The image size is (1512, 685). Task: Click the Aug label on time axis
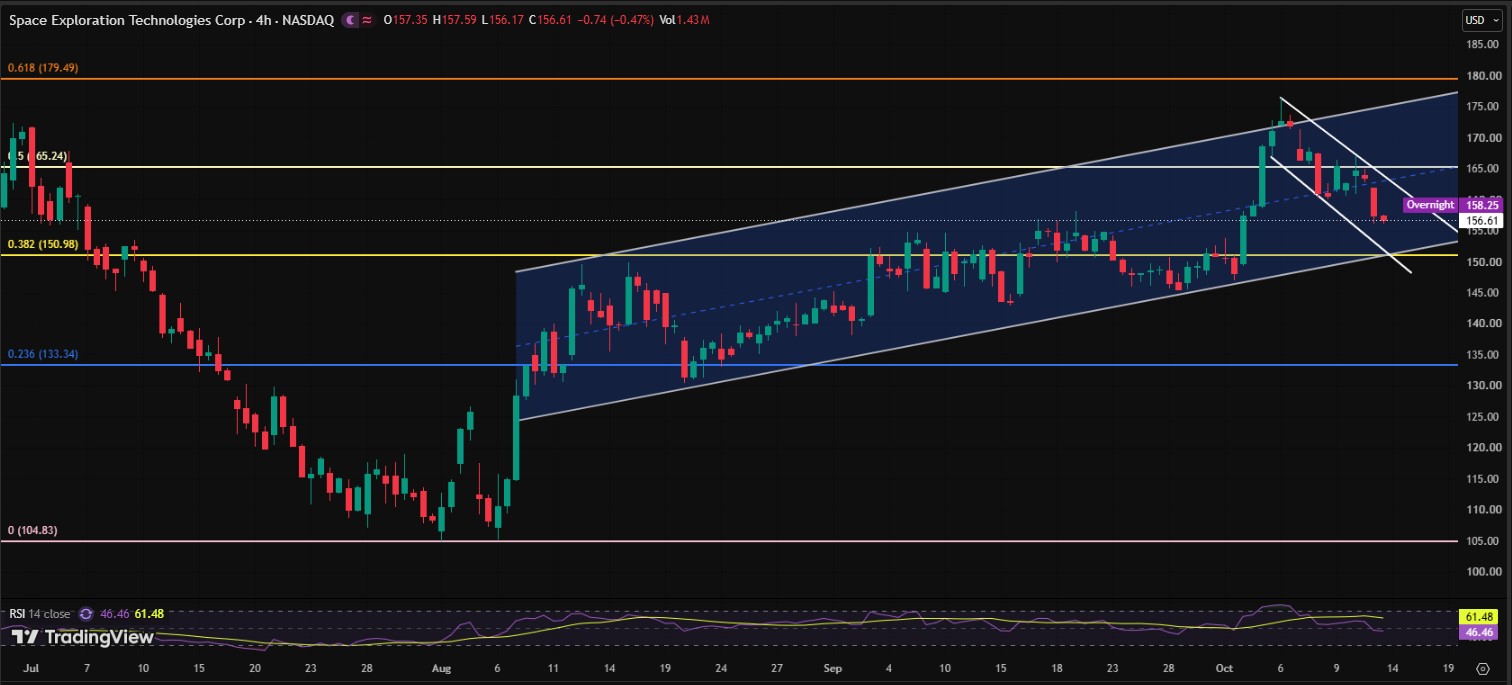[441, 667]
